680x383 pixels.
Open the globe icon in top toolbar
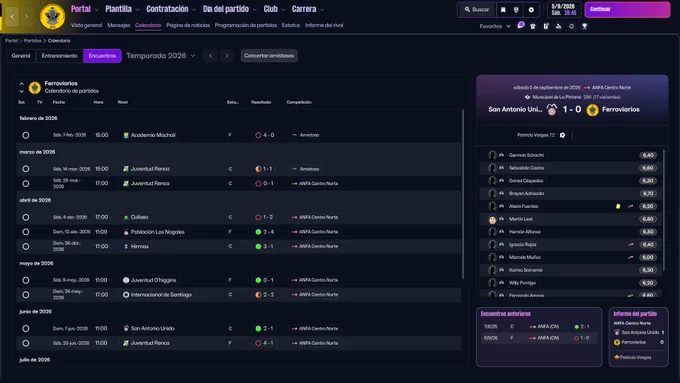(x=516, y=10)
